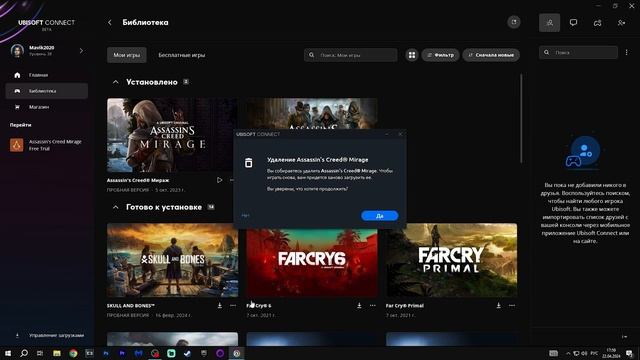Click the magnifier icon in Мои игры search

311,55
